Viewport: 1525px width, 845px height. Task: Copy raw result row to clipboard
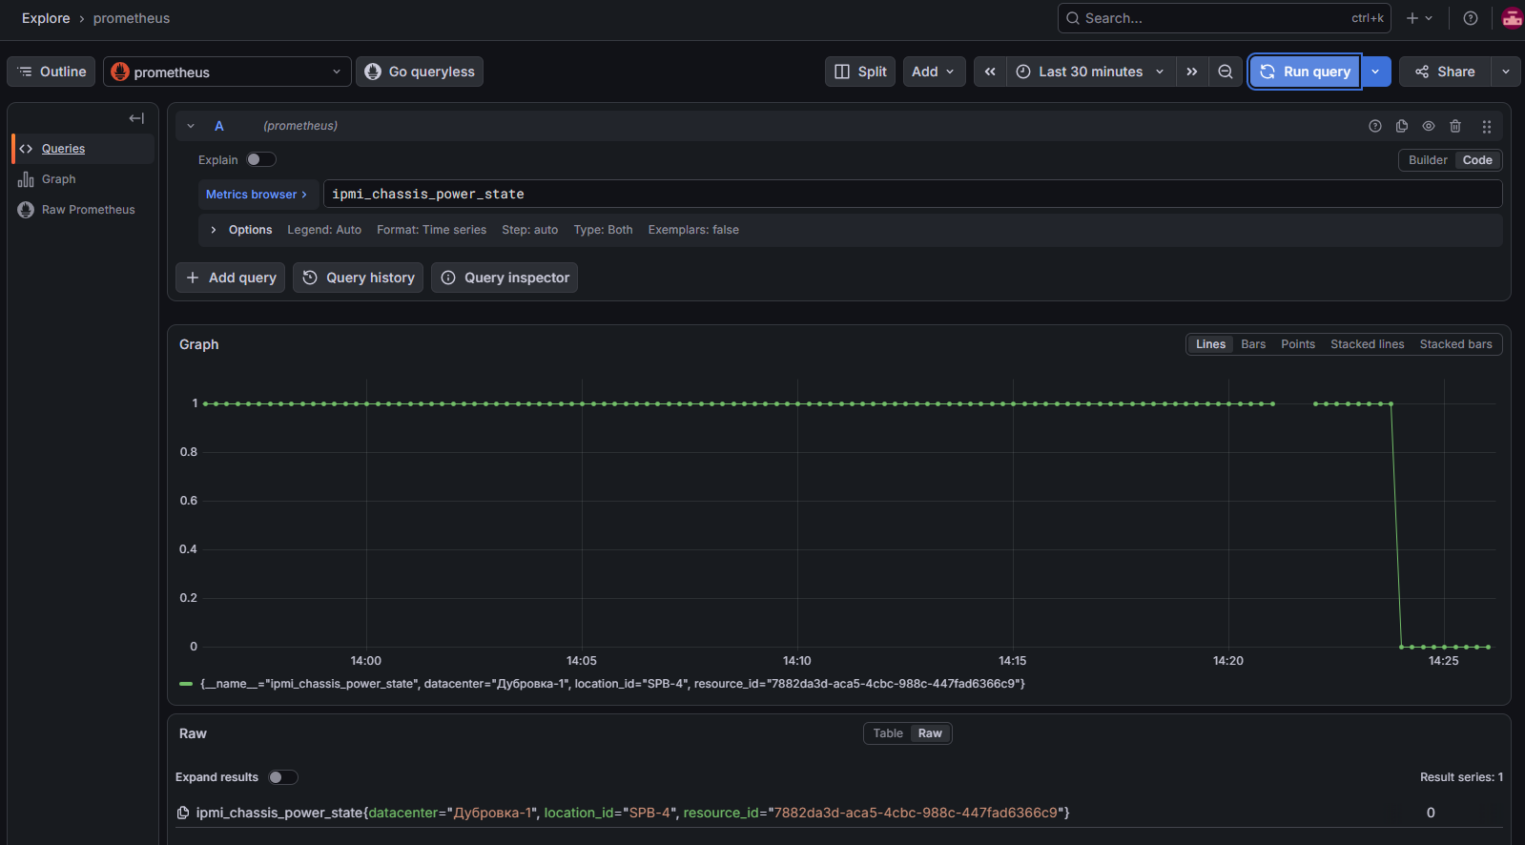click(183, 813)
